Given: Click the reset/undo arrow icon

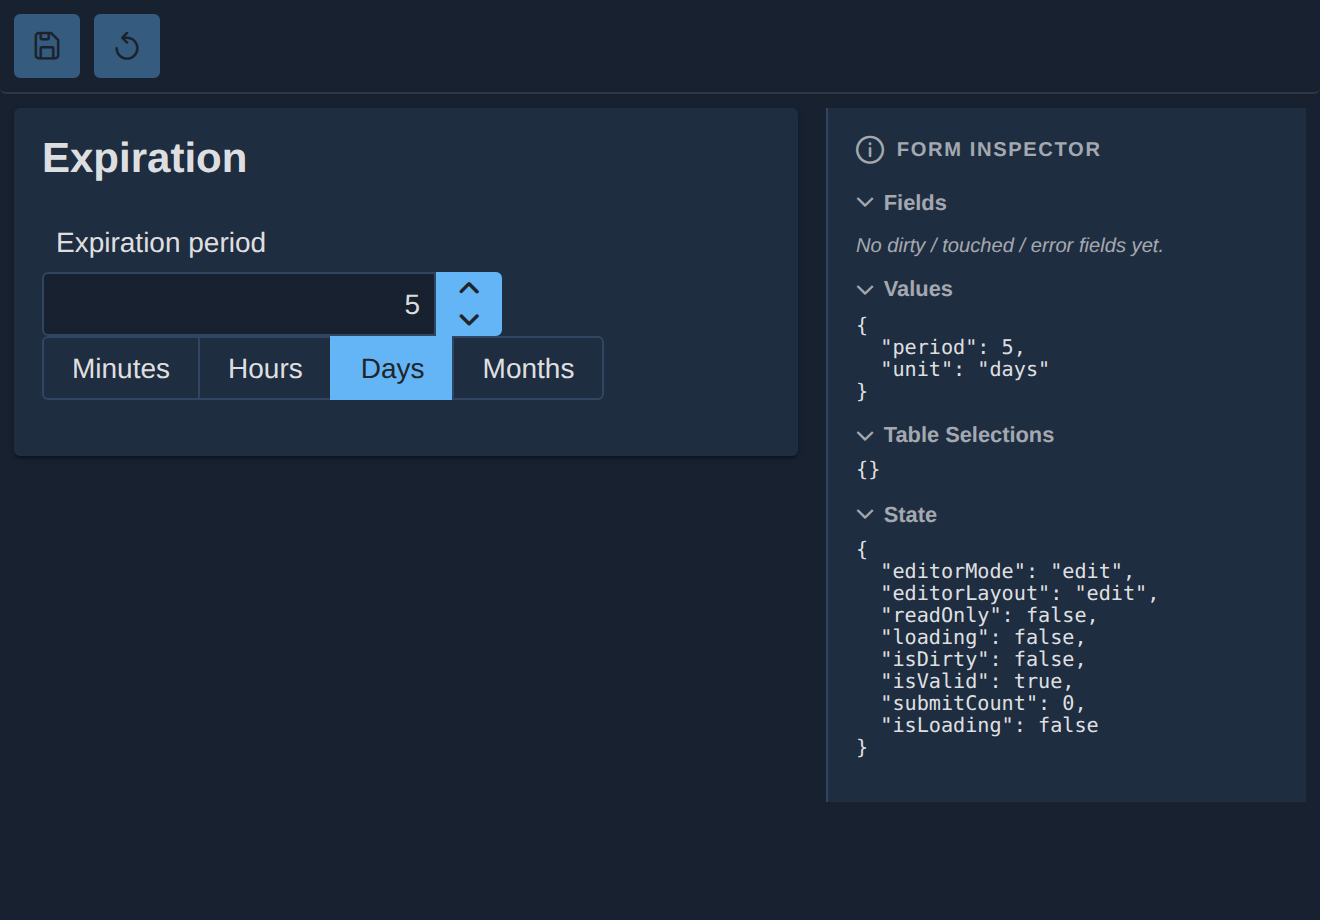Looking at the screenshot, I should [x=127, y=46].
